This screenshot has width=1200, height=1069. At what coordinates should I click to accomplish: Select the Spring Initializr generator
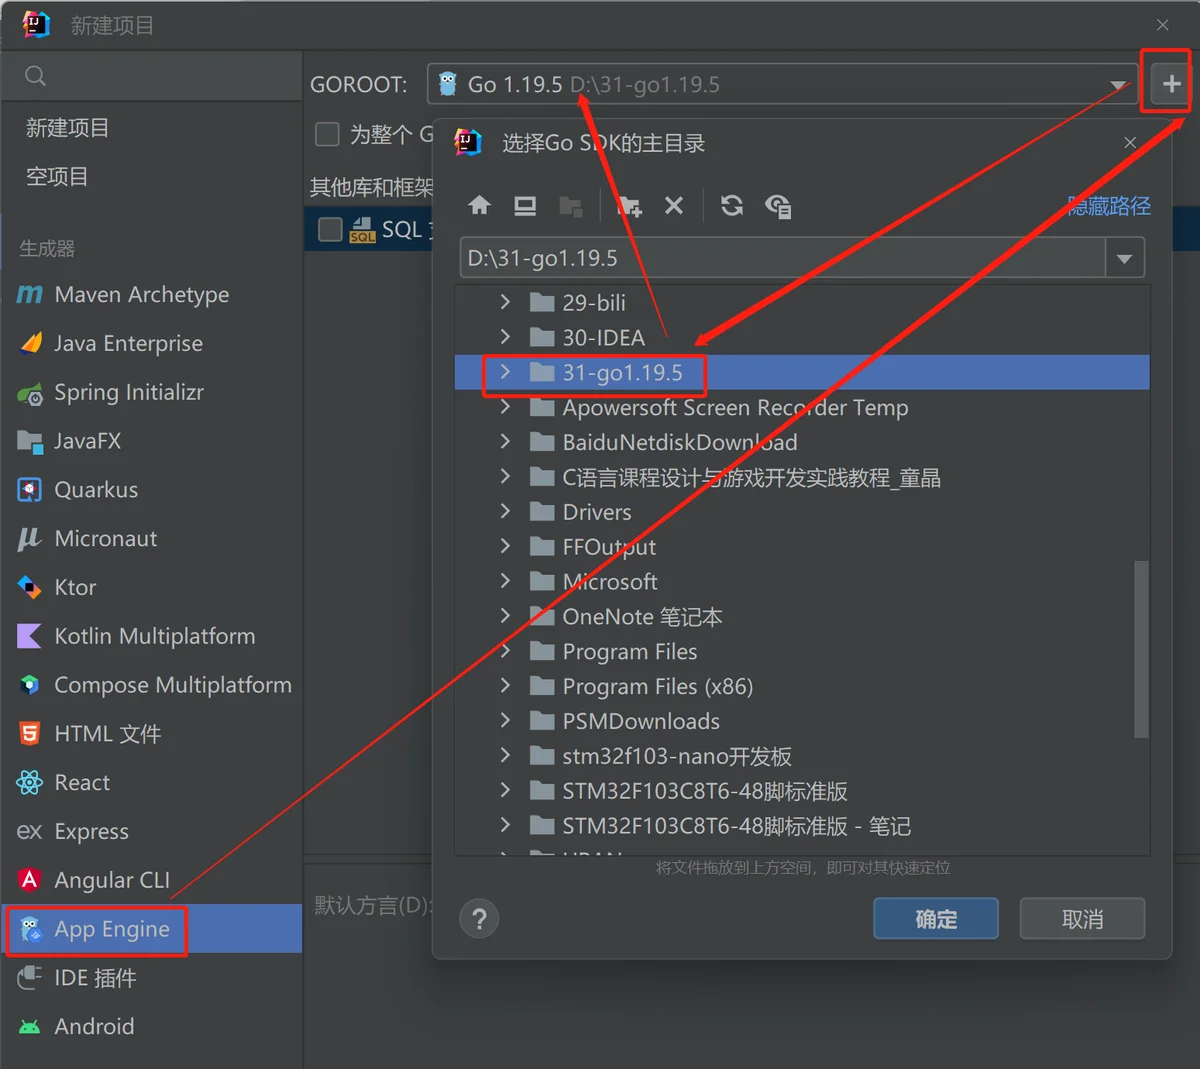(x=151, y=392)
